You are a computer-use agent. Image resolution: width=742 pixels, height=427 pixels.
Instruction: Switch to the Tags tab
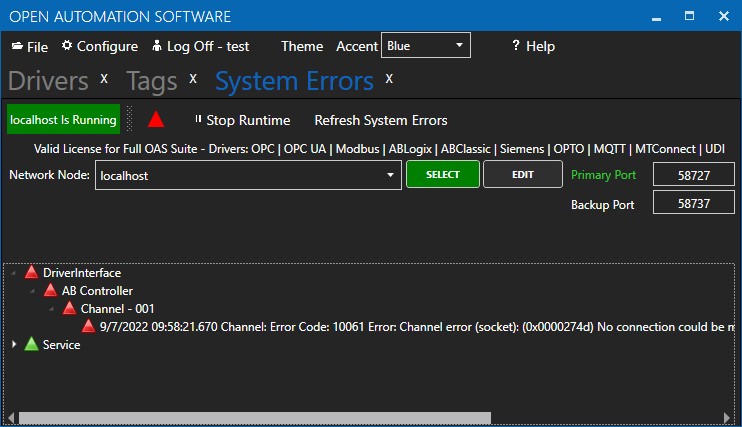coord(152,81)
